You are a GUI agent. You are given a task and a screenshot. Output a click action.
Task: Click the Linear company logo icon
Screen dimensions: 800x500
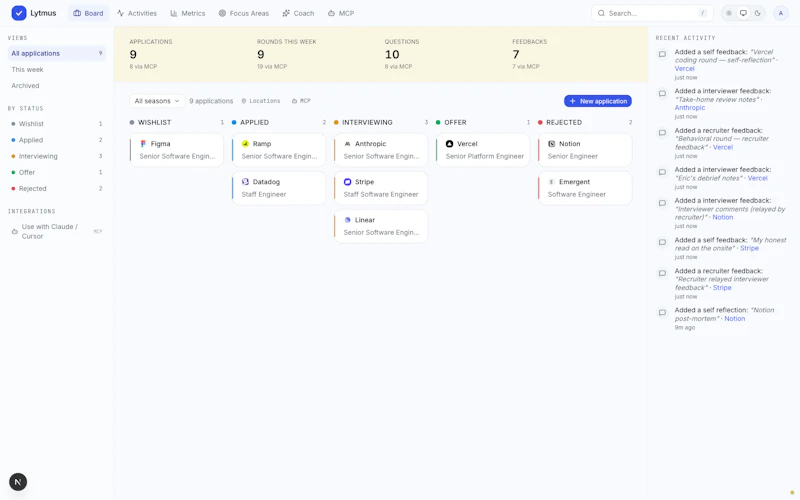tap(347, 220)
